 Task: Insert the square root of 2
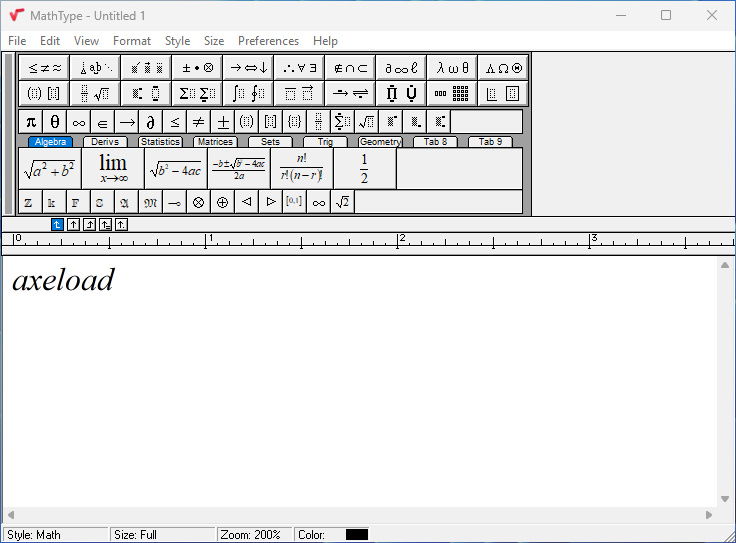(x=342, y=202)
